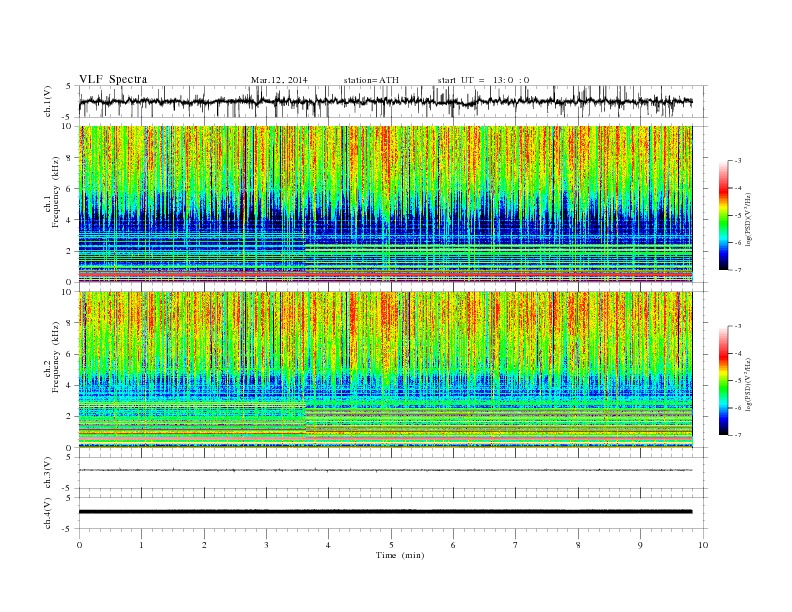
Task: Click the thick black ch.4 voltage trace
Action: [385, 512]
